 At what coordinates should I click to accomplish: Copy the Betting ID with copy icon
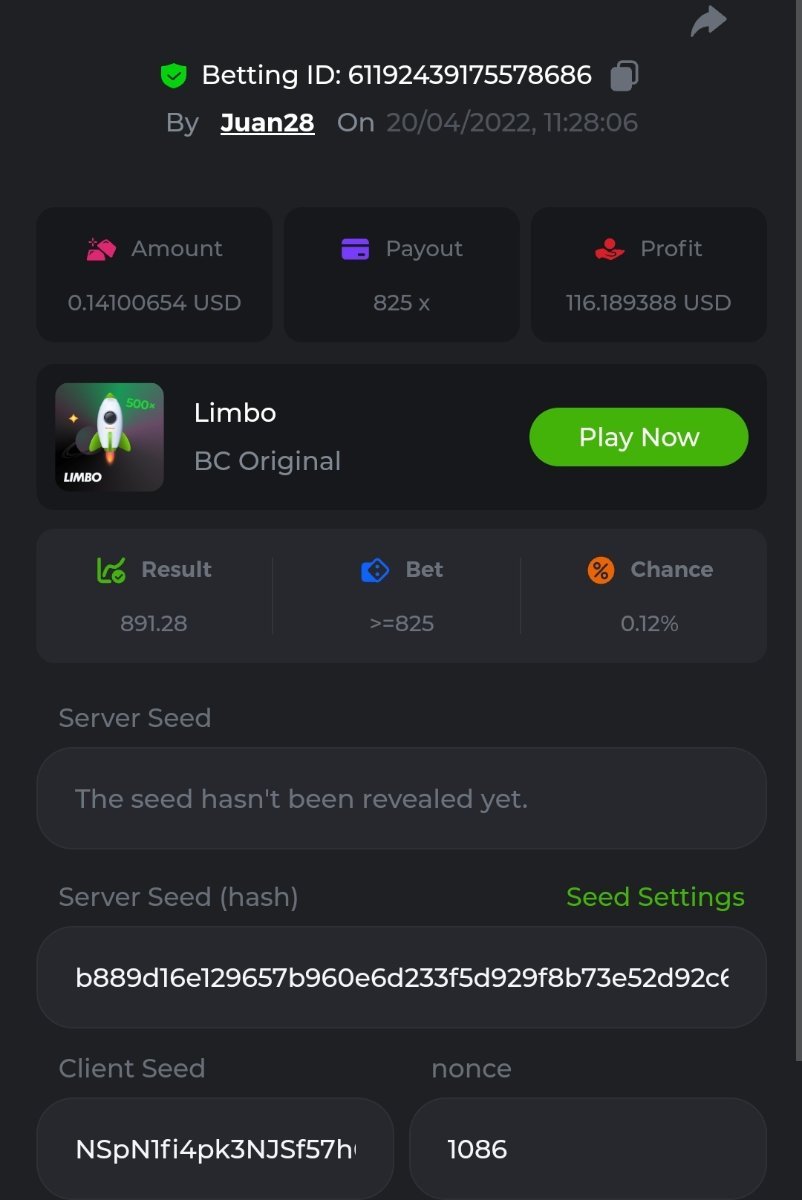(x=624, y=76)
